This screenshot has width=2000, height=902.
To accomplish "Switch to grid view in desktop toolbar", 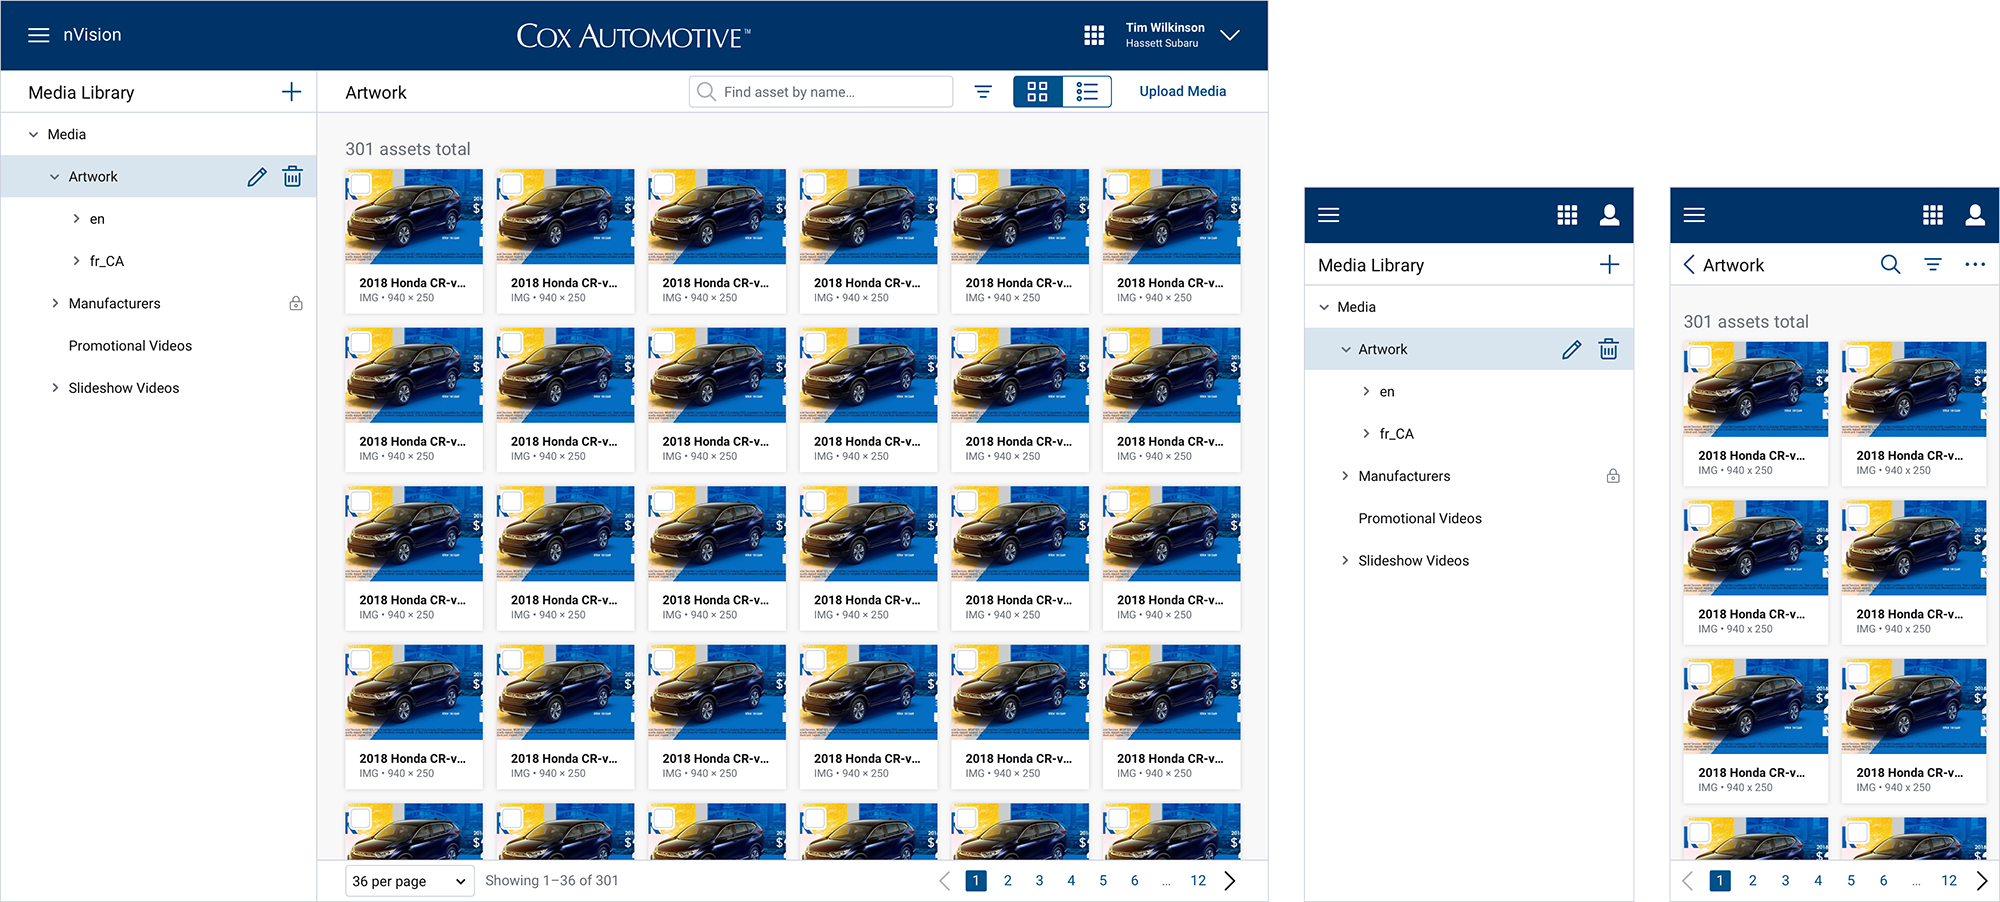I will pos(1038,92).
